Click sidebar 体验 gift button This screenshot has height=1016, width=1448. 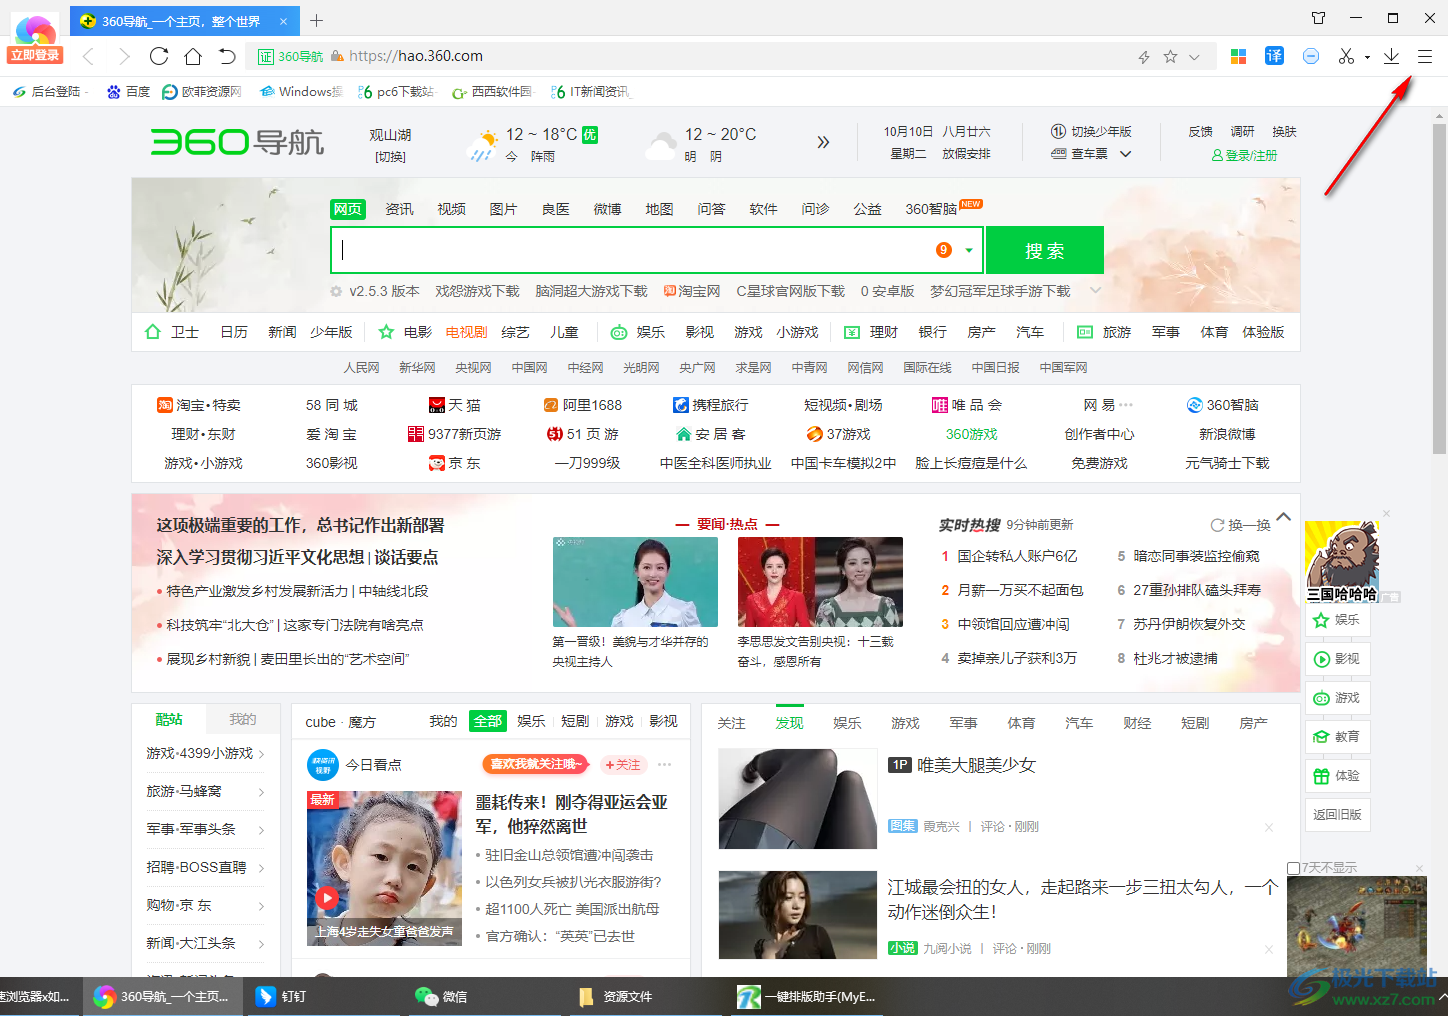(x=1337, y=776)
